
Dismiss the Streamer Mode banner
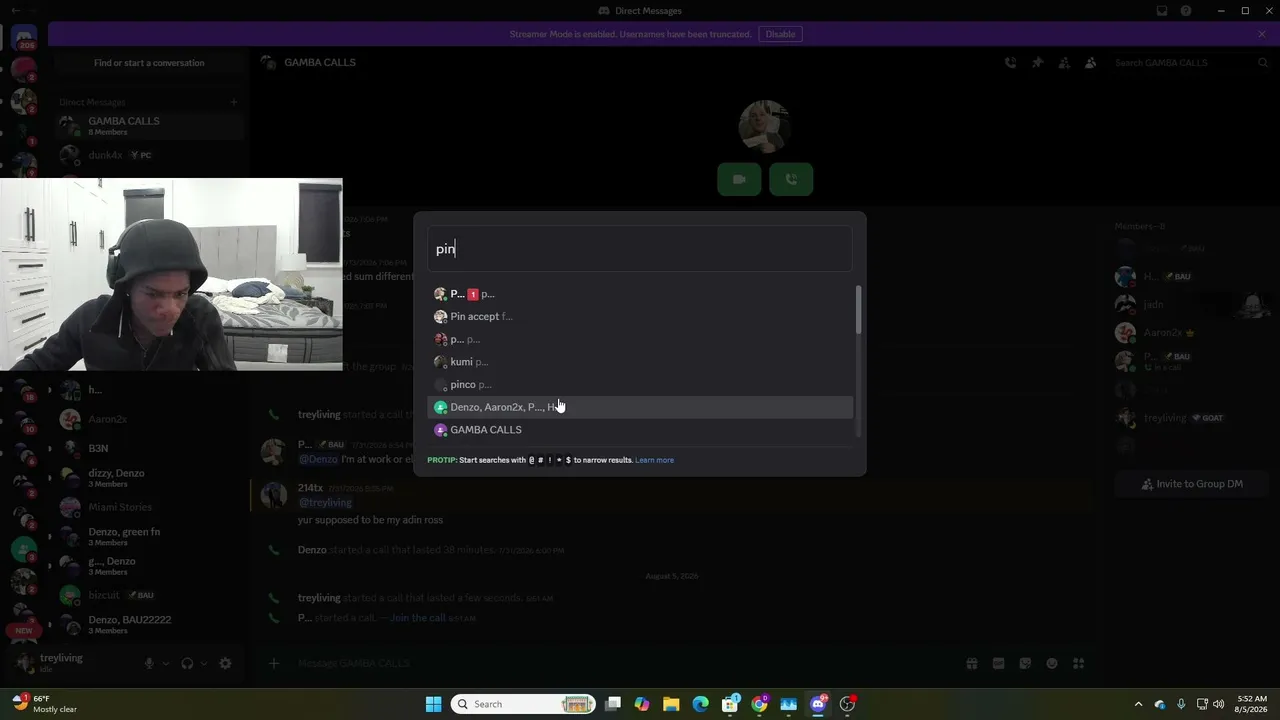[1262, 34]
